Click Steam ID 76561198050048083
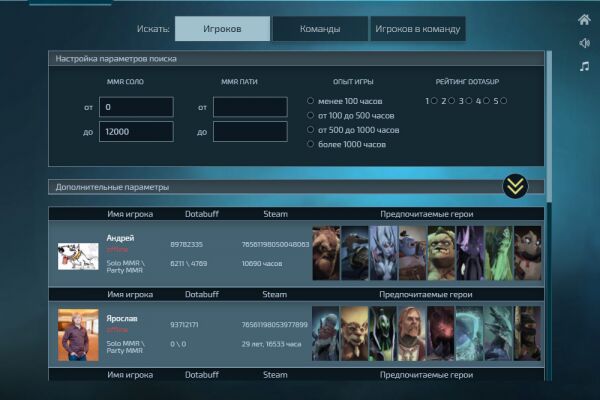Viewport: 600px width, 400px height. (275, 244)
